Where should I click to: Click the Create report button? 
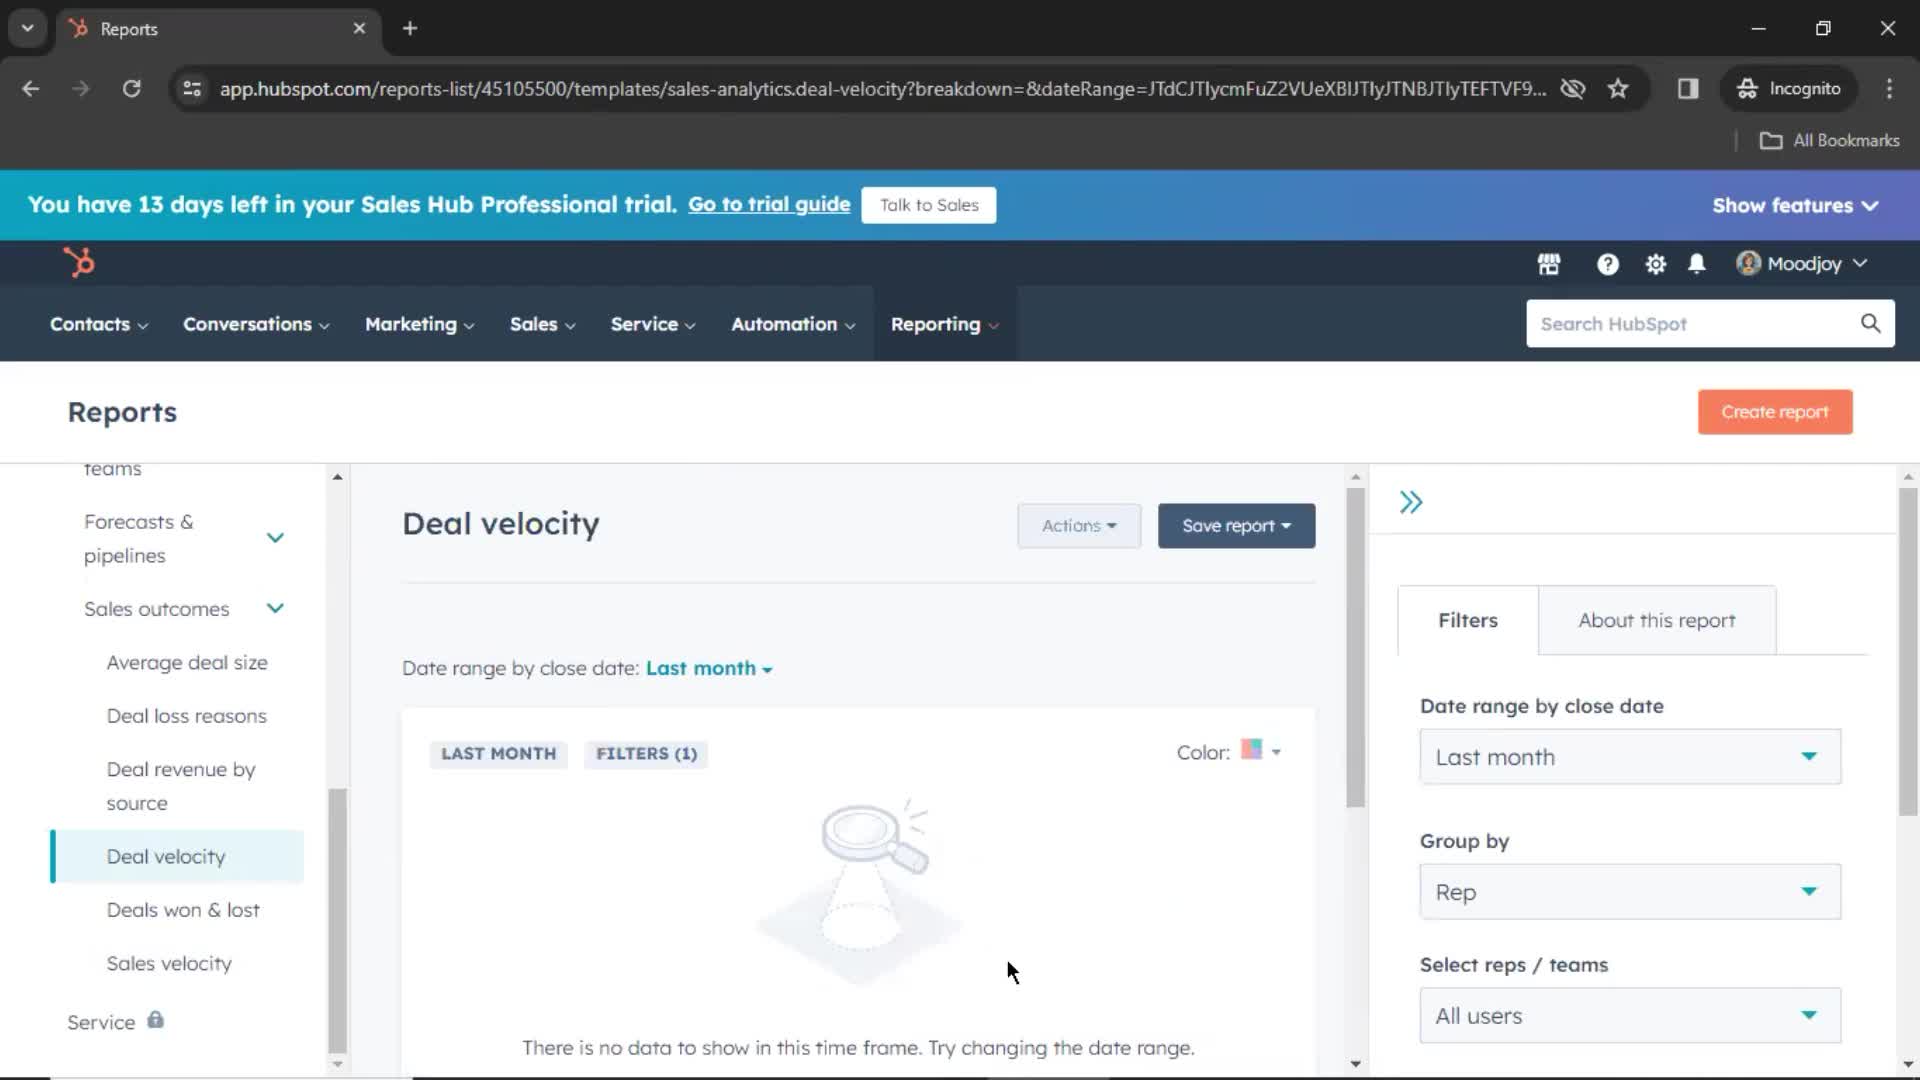click(1775, 411)
